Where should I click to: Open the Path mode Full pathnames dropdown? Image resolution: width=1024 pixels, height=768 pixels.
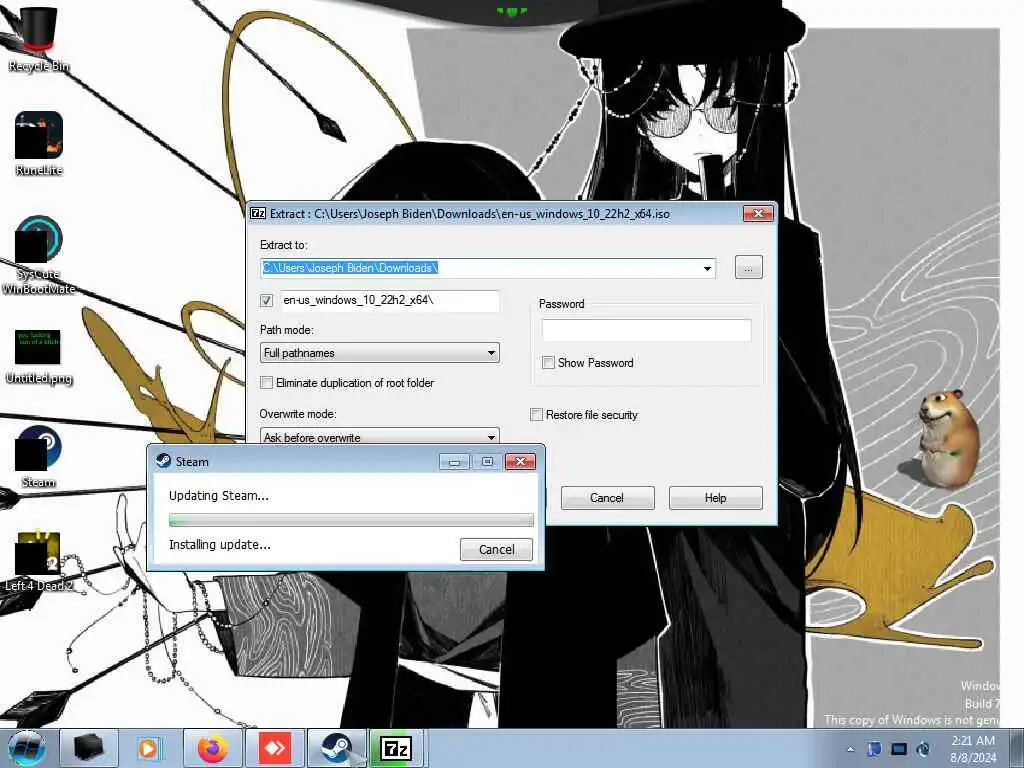pyautogui.click(x=379, y=353)
